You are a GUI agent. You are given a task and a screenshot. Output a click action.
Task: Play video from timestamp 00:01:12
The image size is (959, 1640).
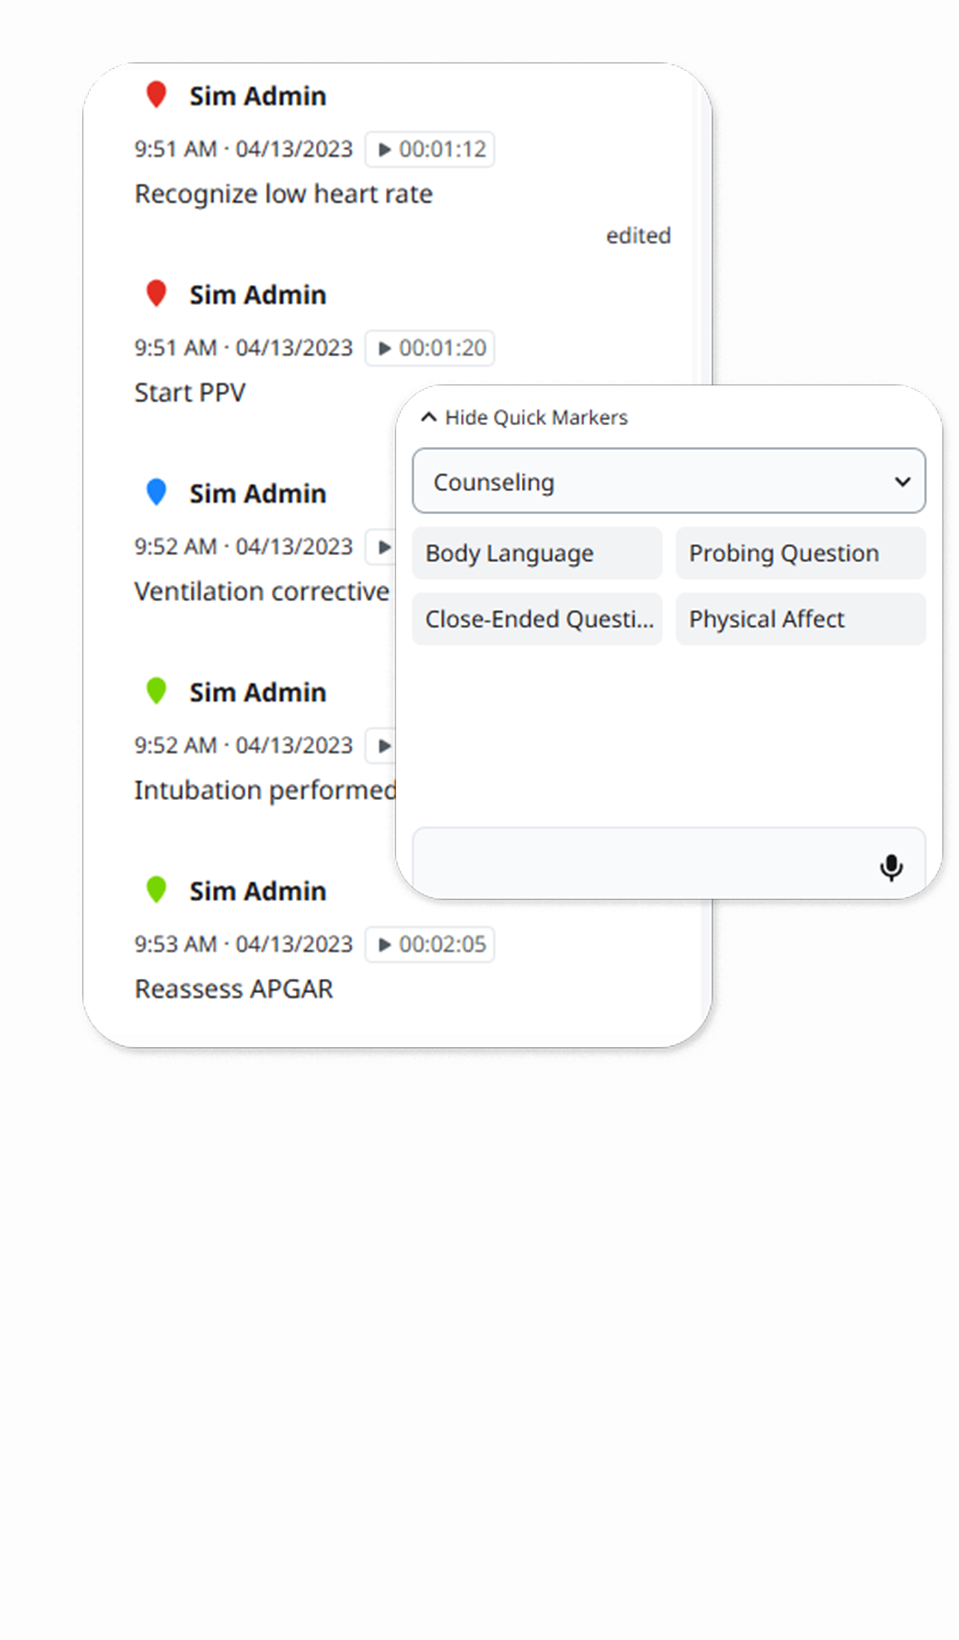click(430, 149)
